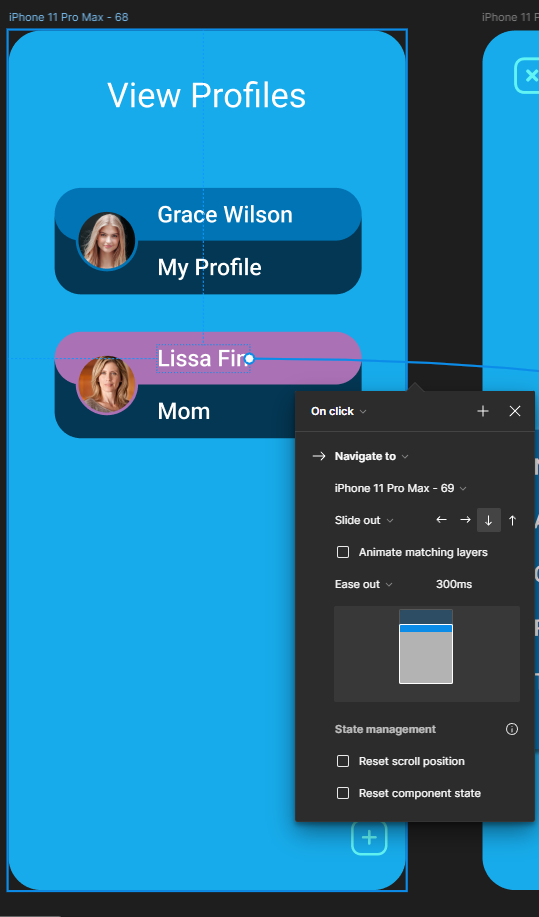
Task: Select the View Profiles heading text
Action: click(206, 95)
